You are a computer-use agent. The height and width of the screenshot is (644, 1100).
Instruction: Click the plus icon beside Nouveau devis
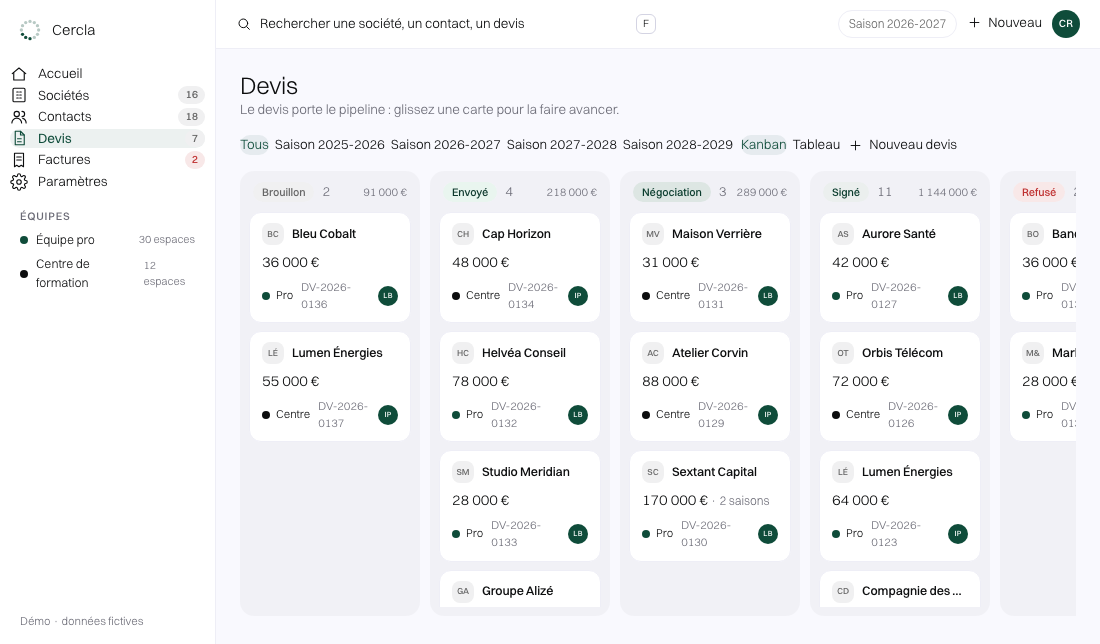click(x=855, y=145)
